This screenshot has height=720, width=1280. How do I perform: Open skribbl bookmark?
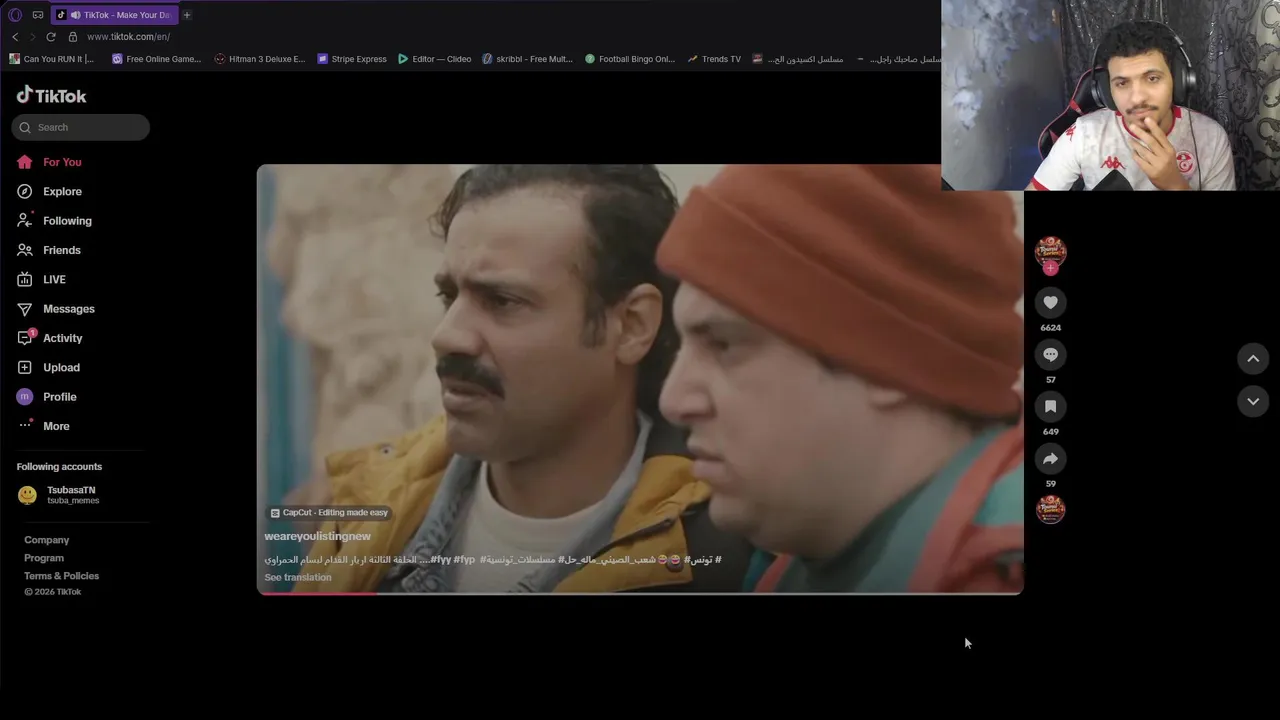pos(527,59)
